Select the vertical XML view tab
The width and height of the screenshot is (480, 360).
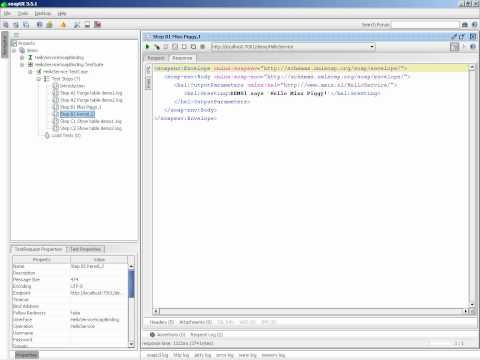click(148, 70)
